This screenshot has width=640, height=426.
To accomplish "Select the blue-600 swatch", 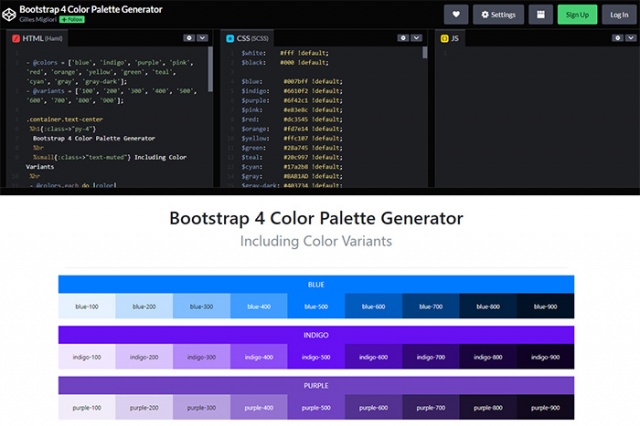I will coord(373,306).
